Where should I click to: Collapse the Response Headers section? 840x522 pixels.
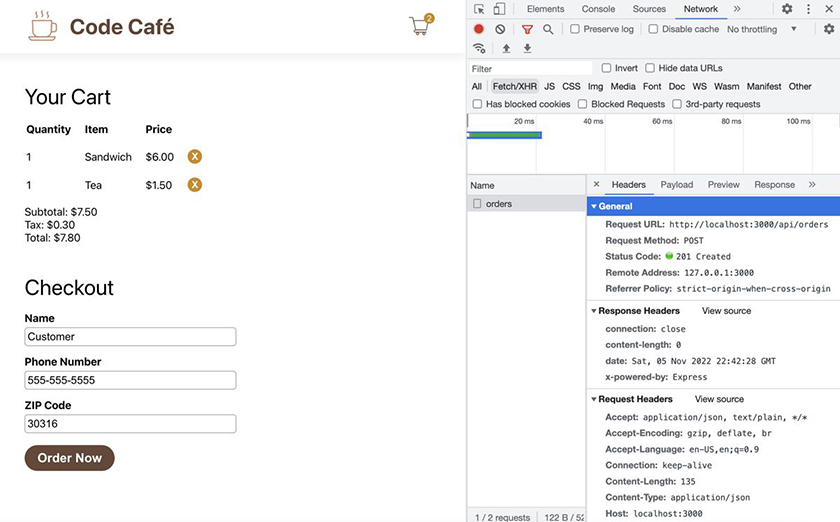[x=594, y=311]
